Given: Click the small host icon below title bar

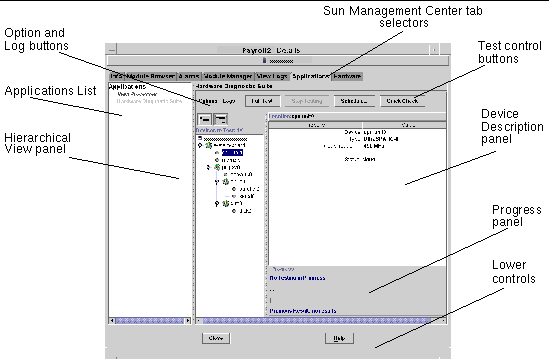Looking at the screenshot, I should click(x=264, y=61).
